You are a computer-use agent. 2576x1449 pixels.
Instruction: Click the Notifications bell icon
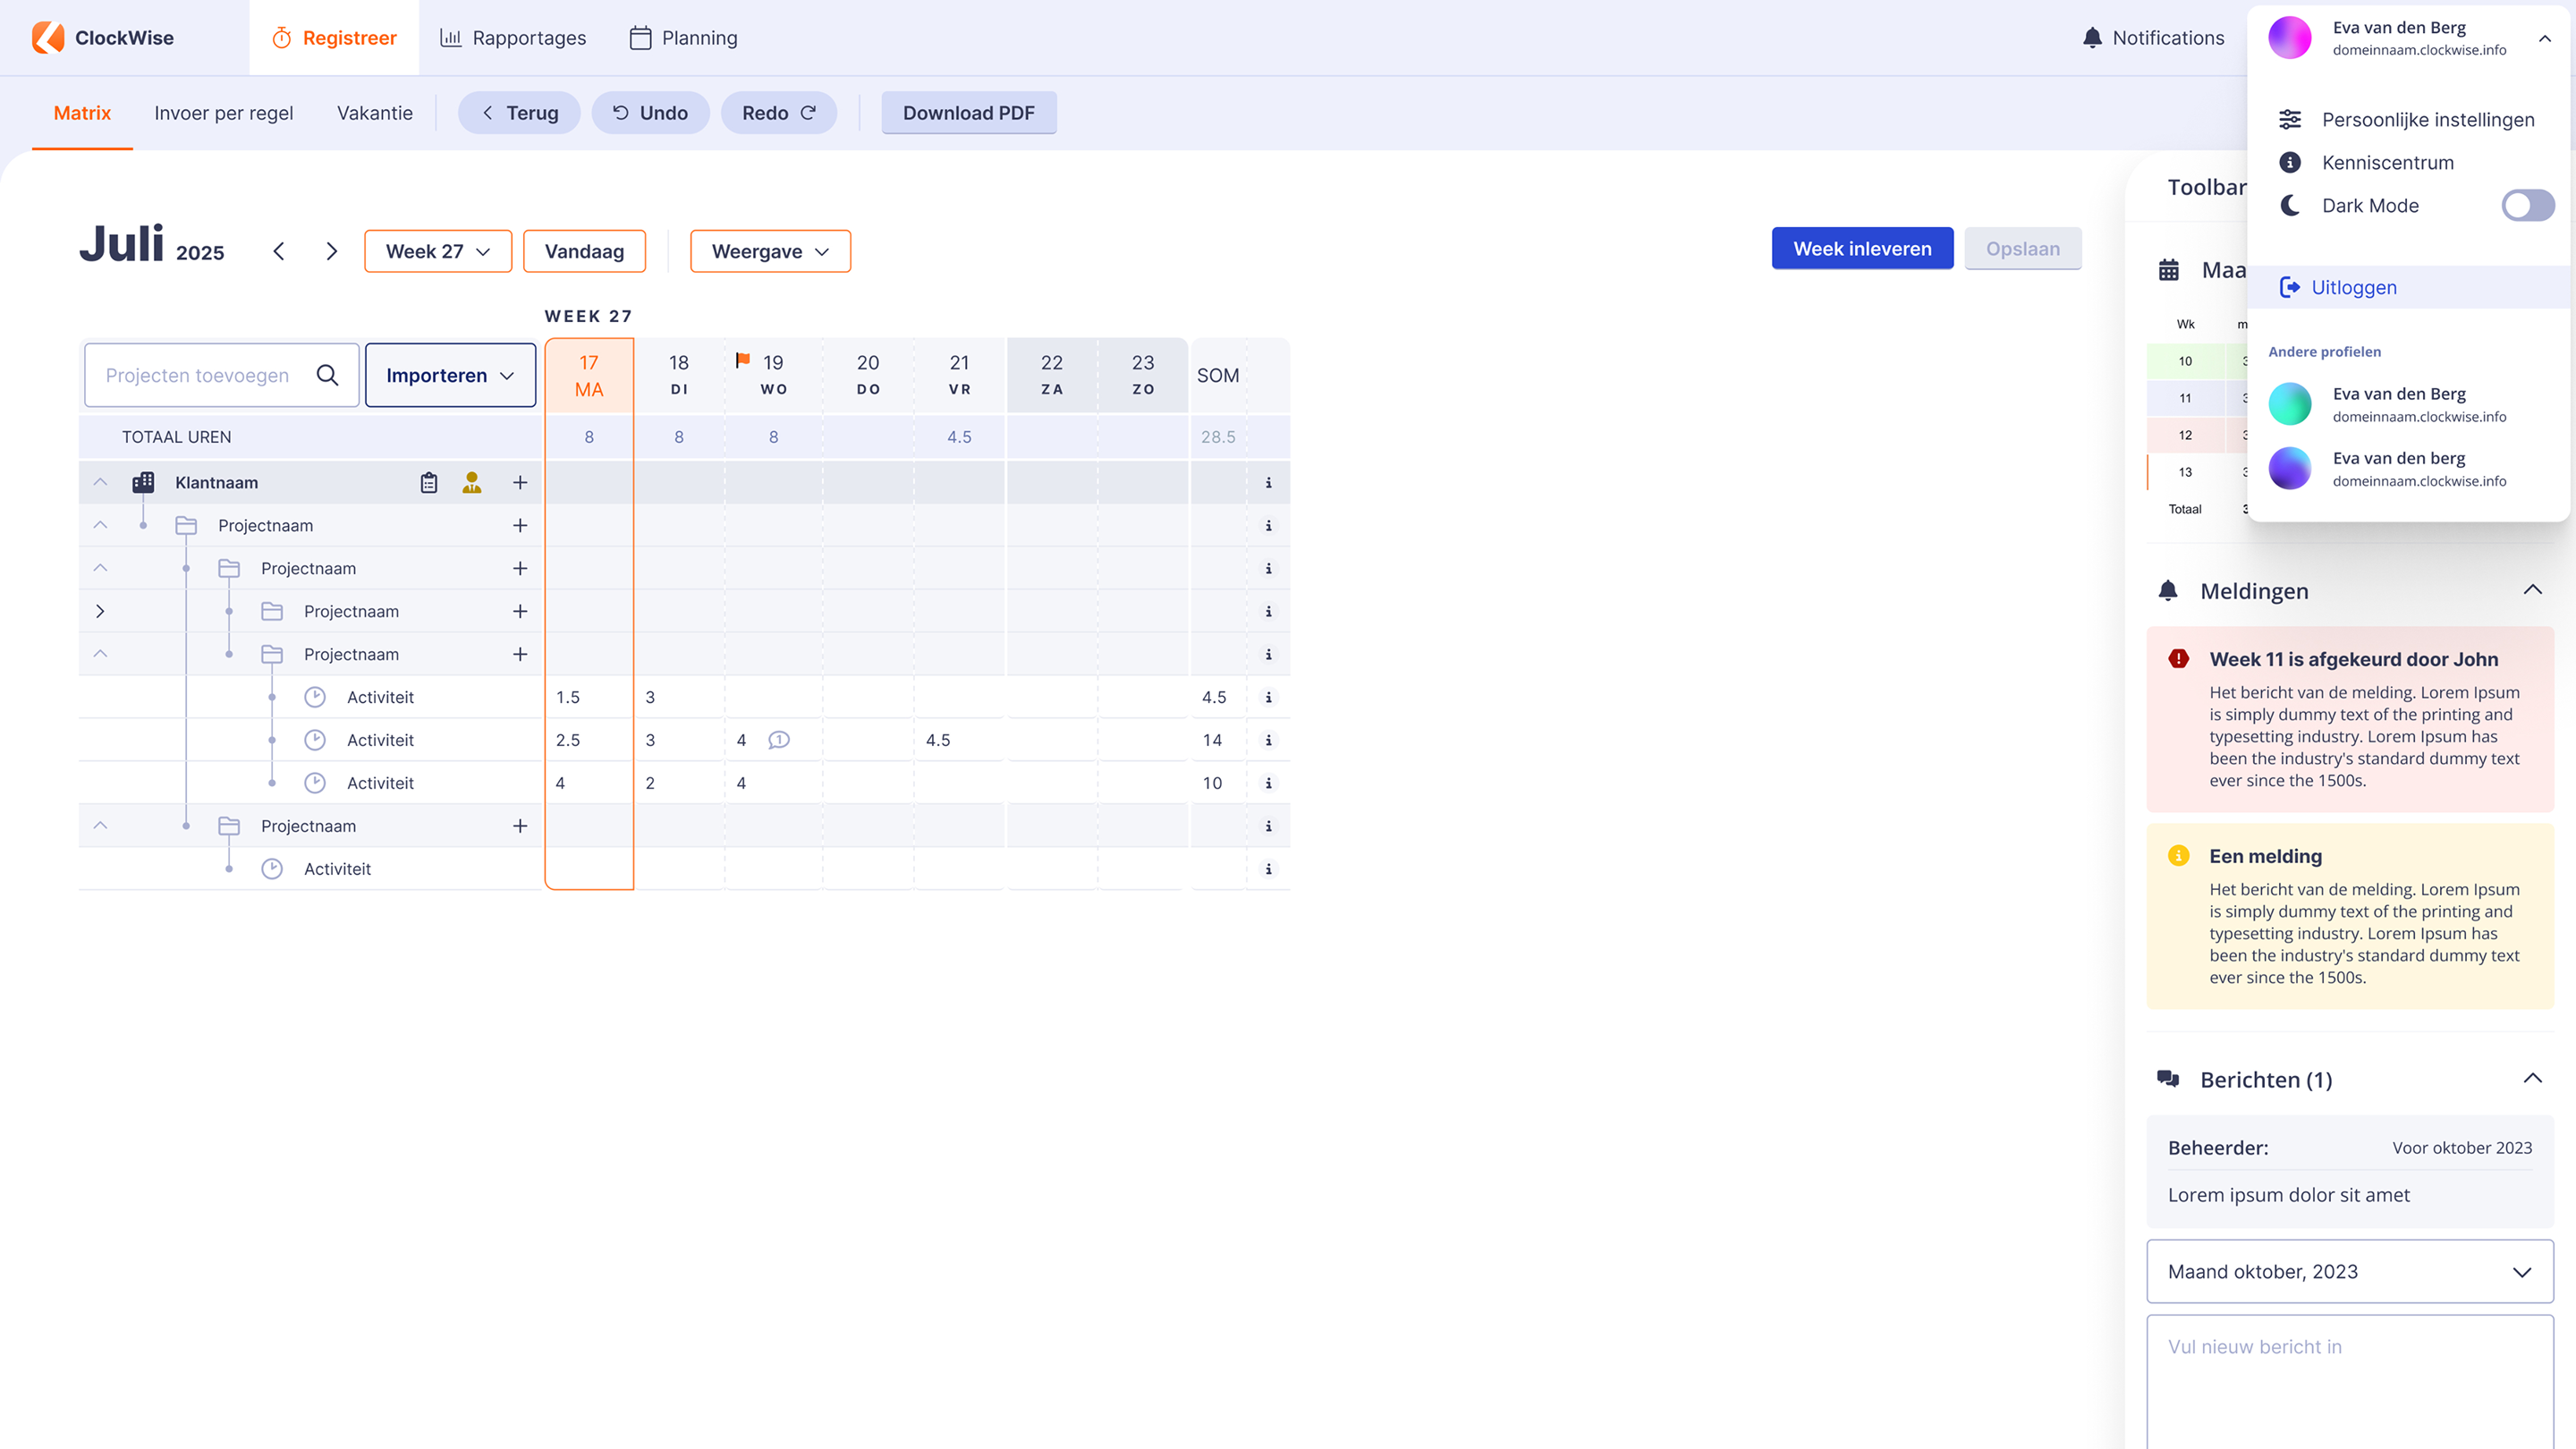[x=2092, y=38]
